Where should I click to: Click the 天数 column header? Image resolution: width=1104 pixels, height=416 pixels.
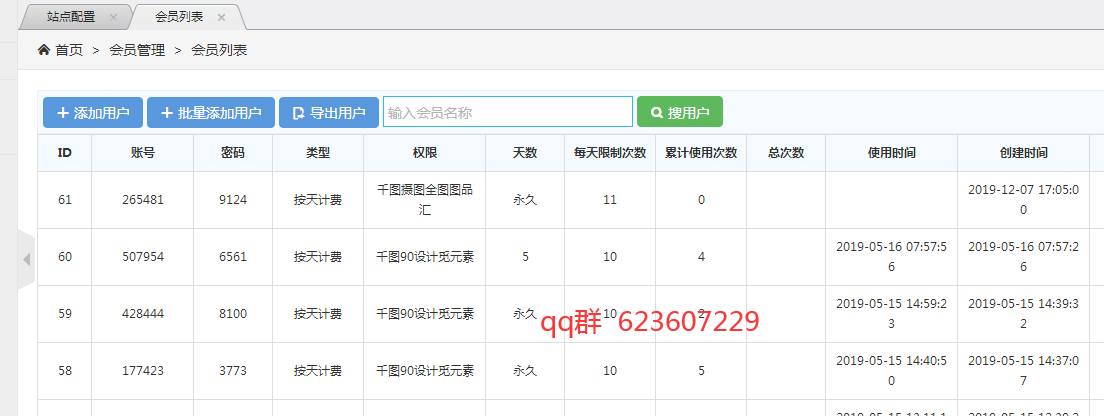(x=525, y=153)
